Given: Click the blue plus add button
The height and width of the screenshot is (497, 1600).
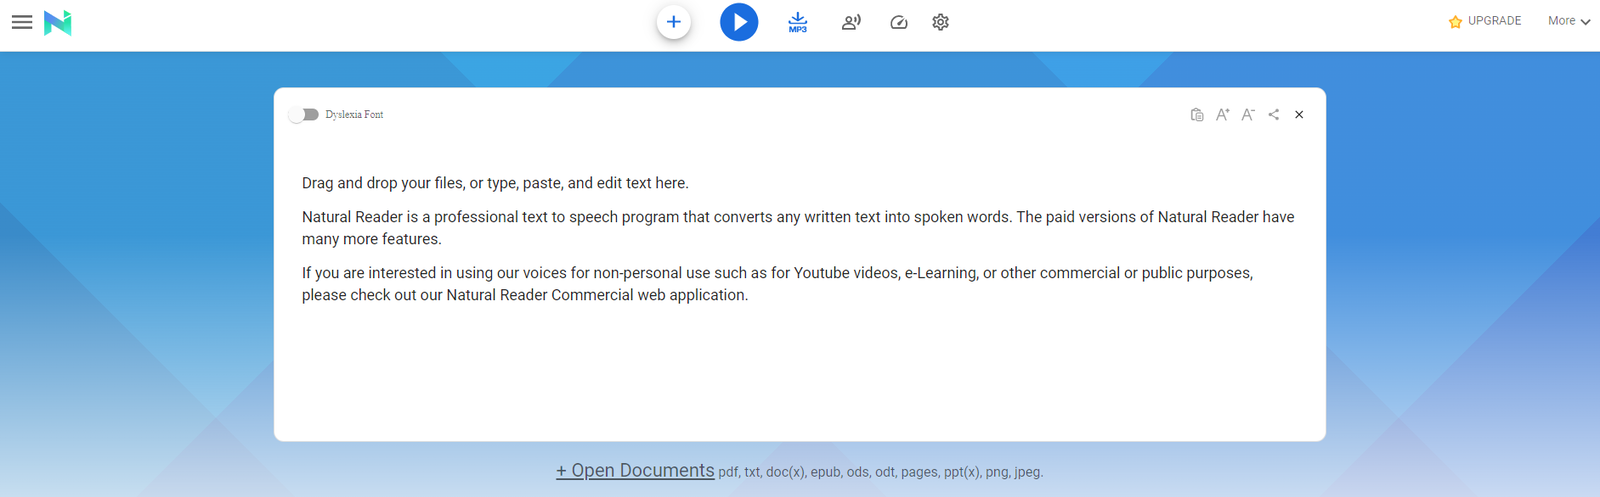Looking at the screenshot, I should (674, 22).
